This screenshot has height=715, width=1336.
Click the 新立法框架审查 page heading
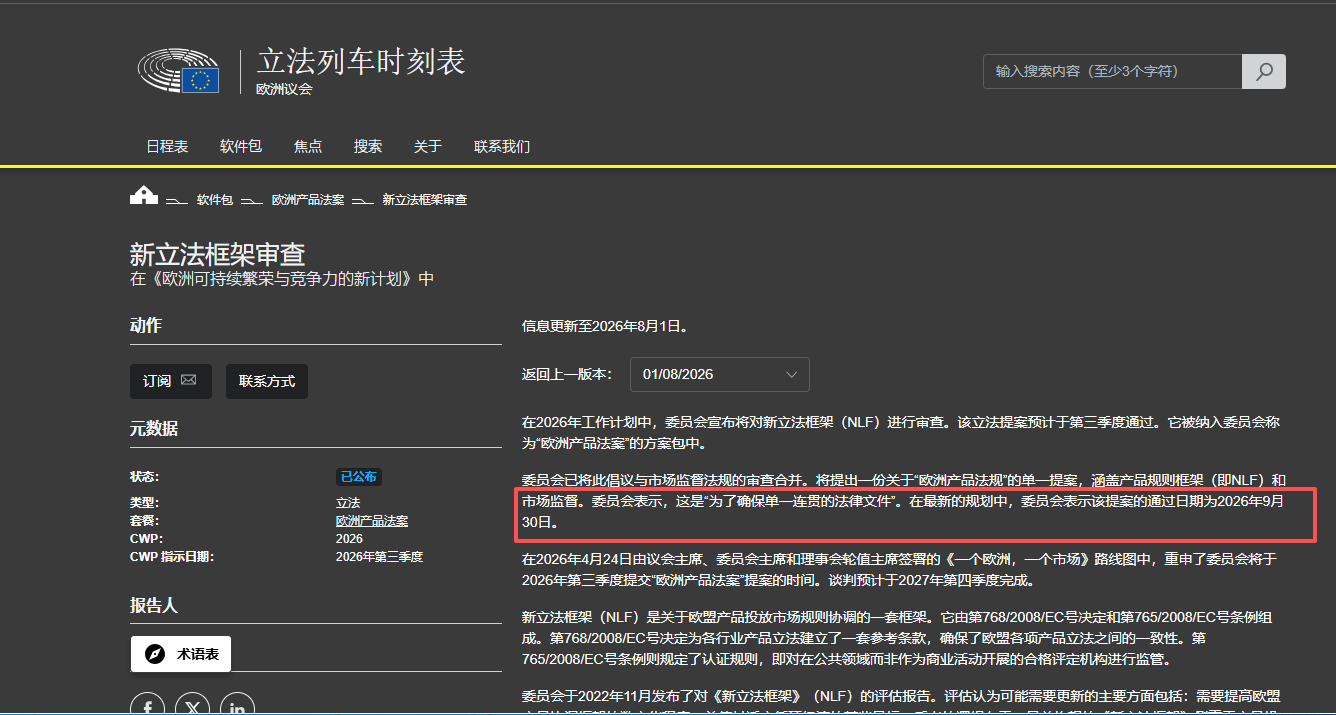[217, 254]
